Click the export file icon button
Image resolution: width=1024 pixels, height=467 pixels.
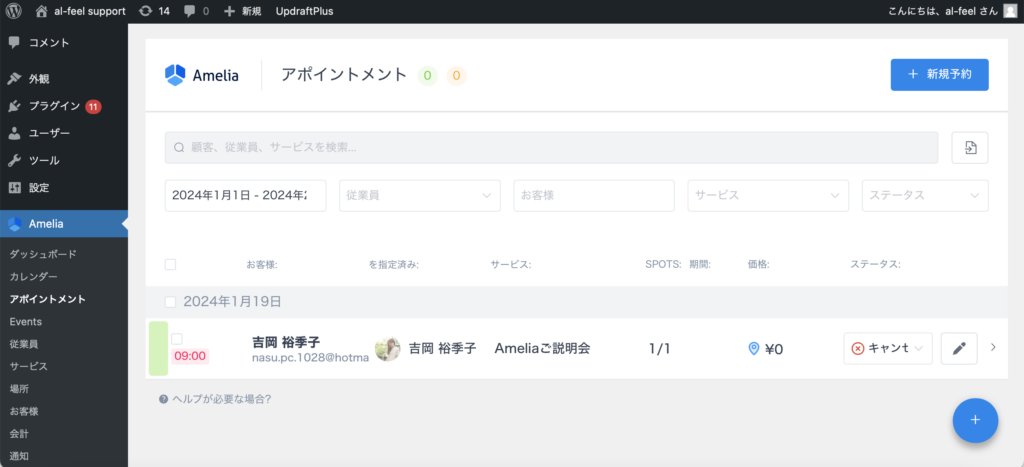pos(970,148)
